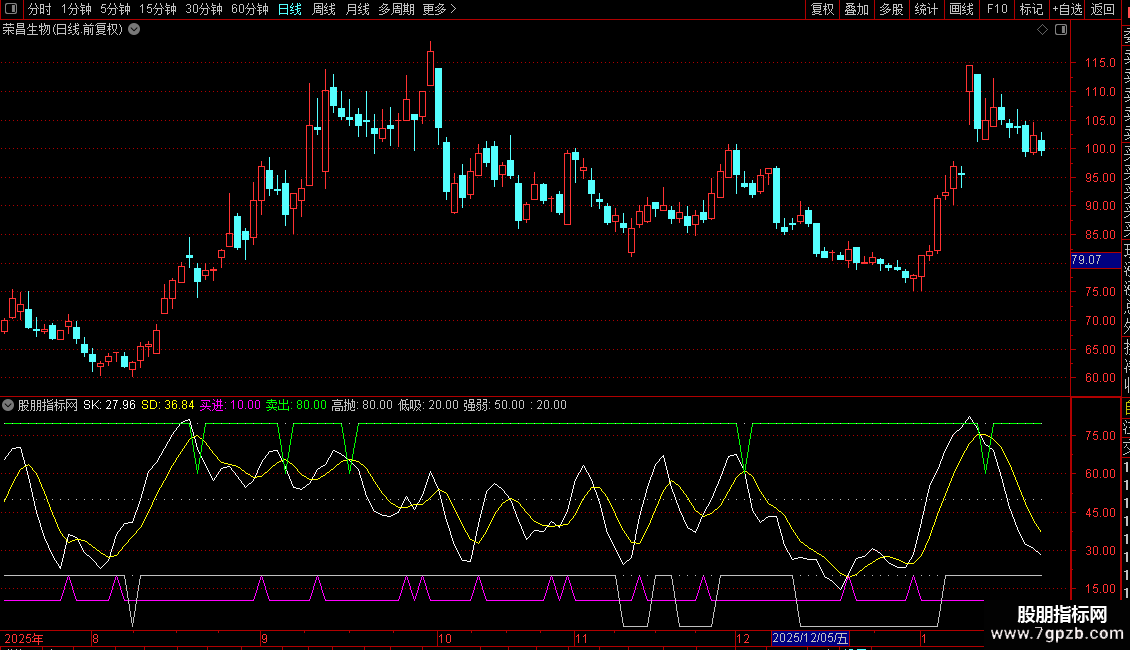The width and height of the screenshot is (1130, 650).
Task: Open the 标记 mark tool
Action: (x=1031, y=9)
